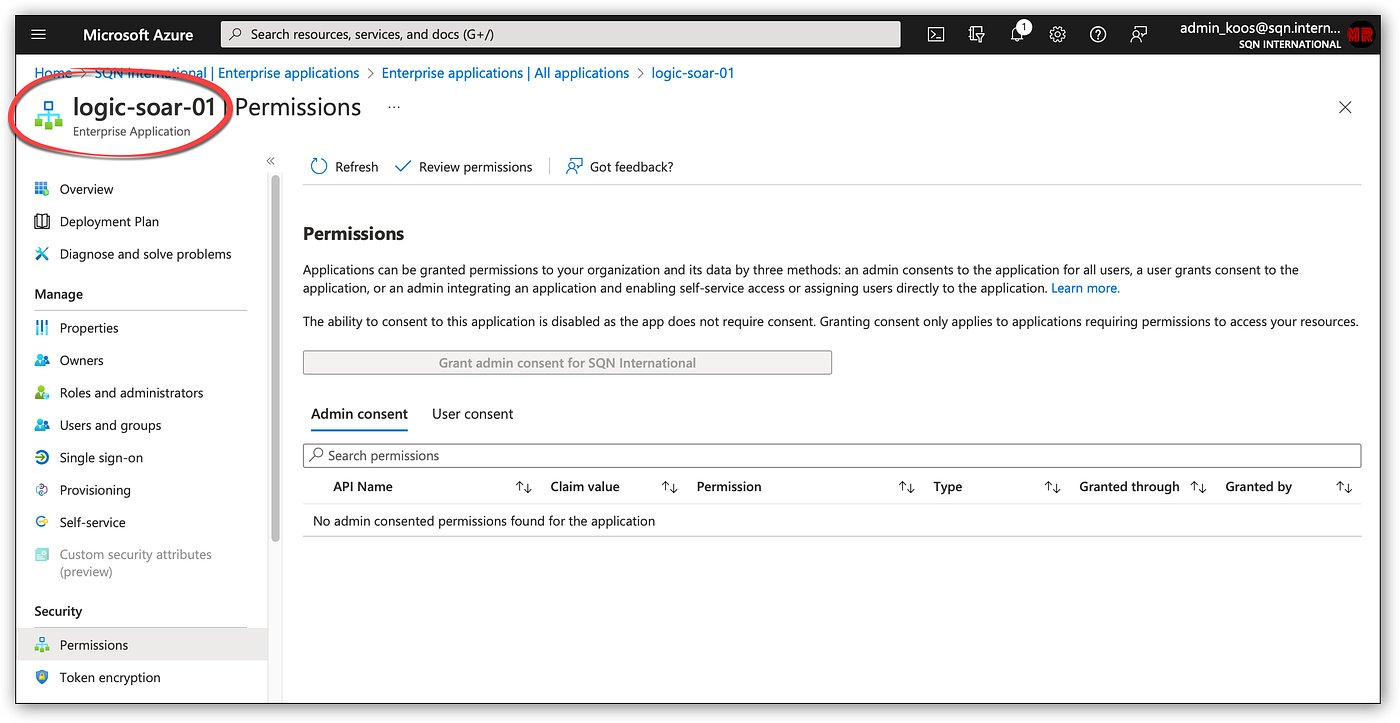
Task: Click the Search permissions field
Action: [x=832, y=455]
